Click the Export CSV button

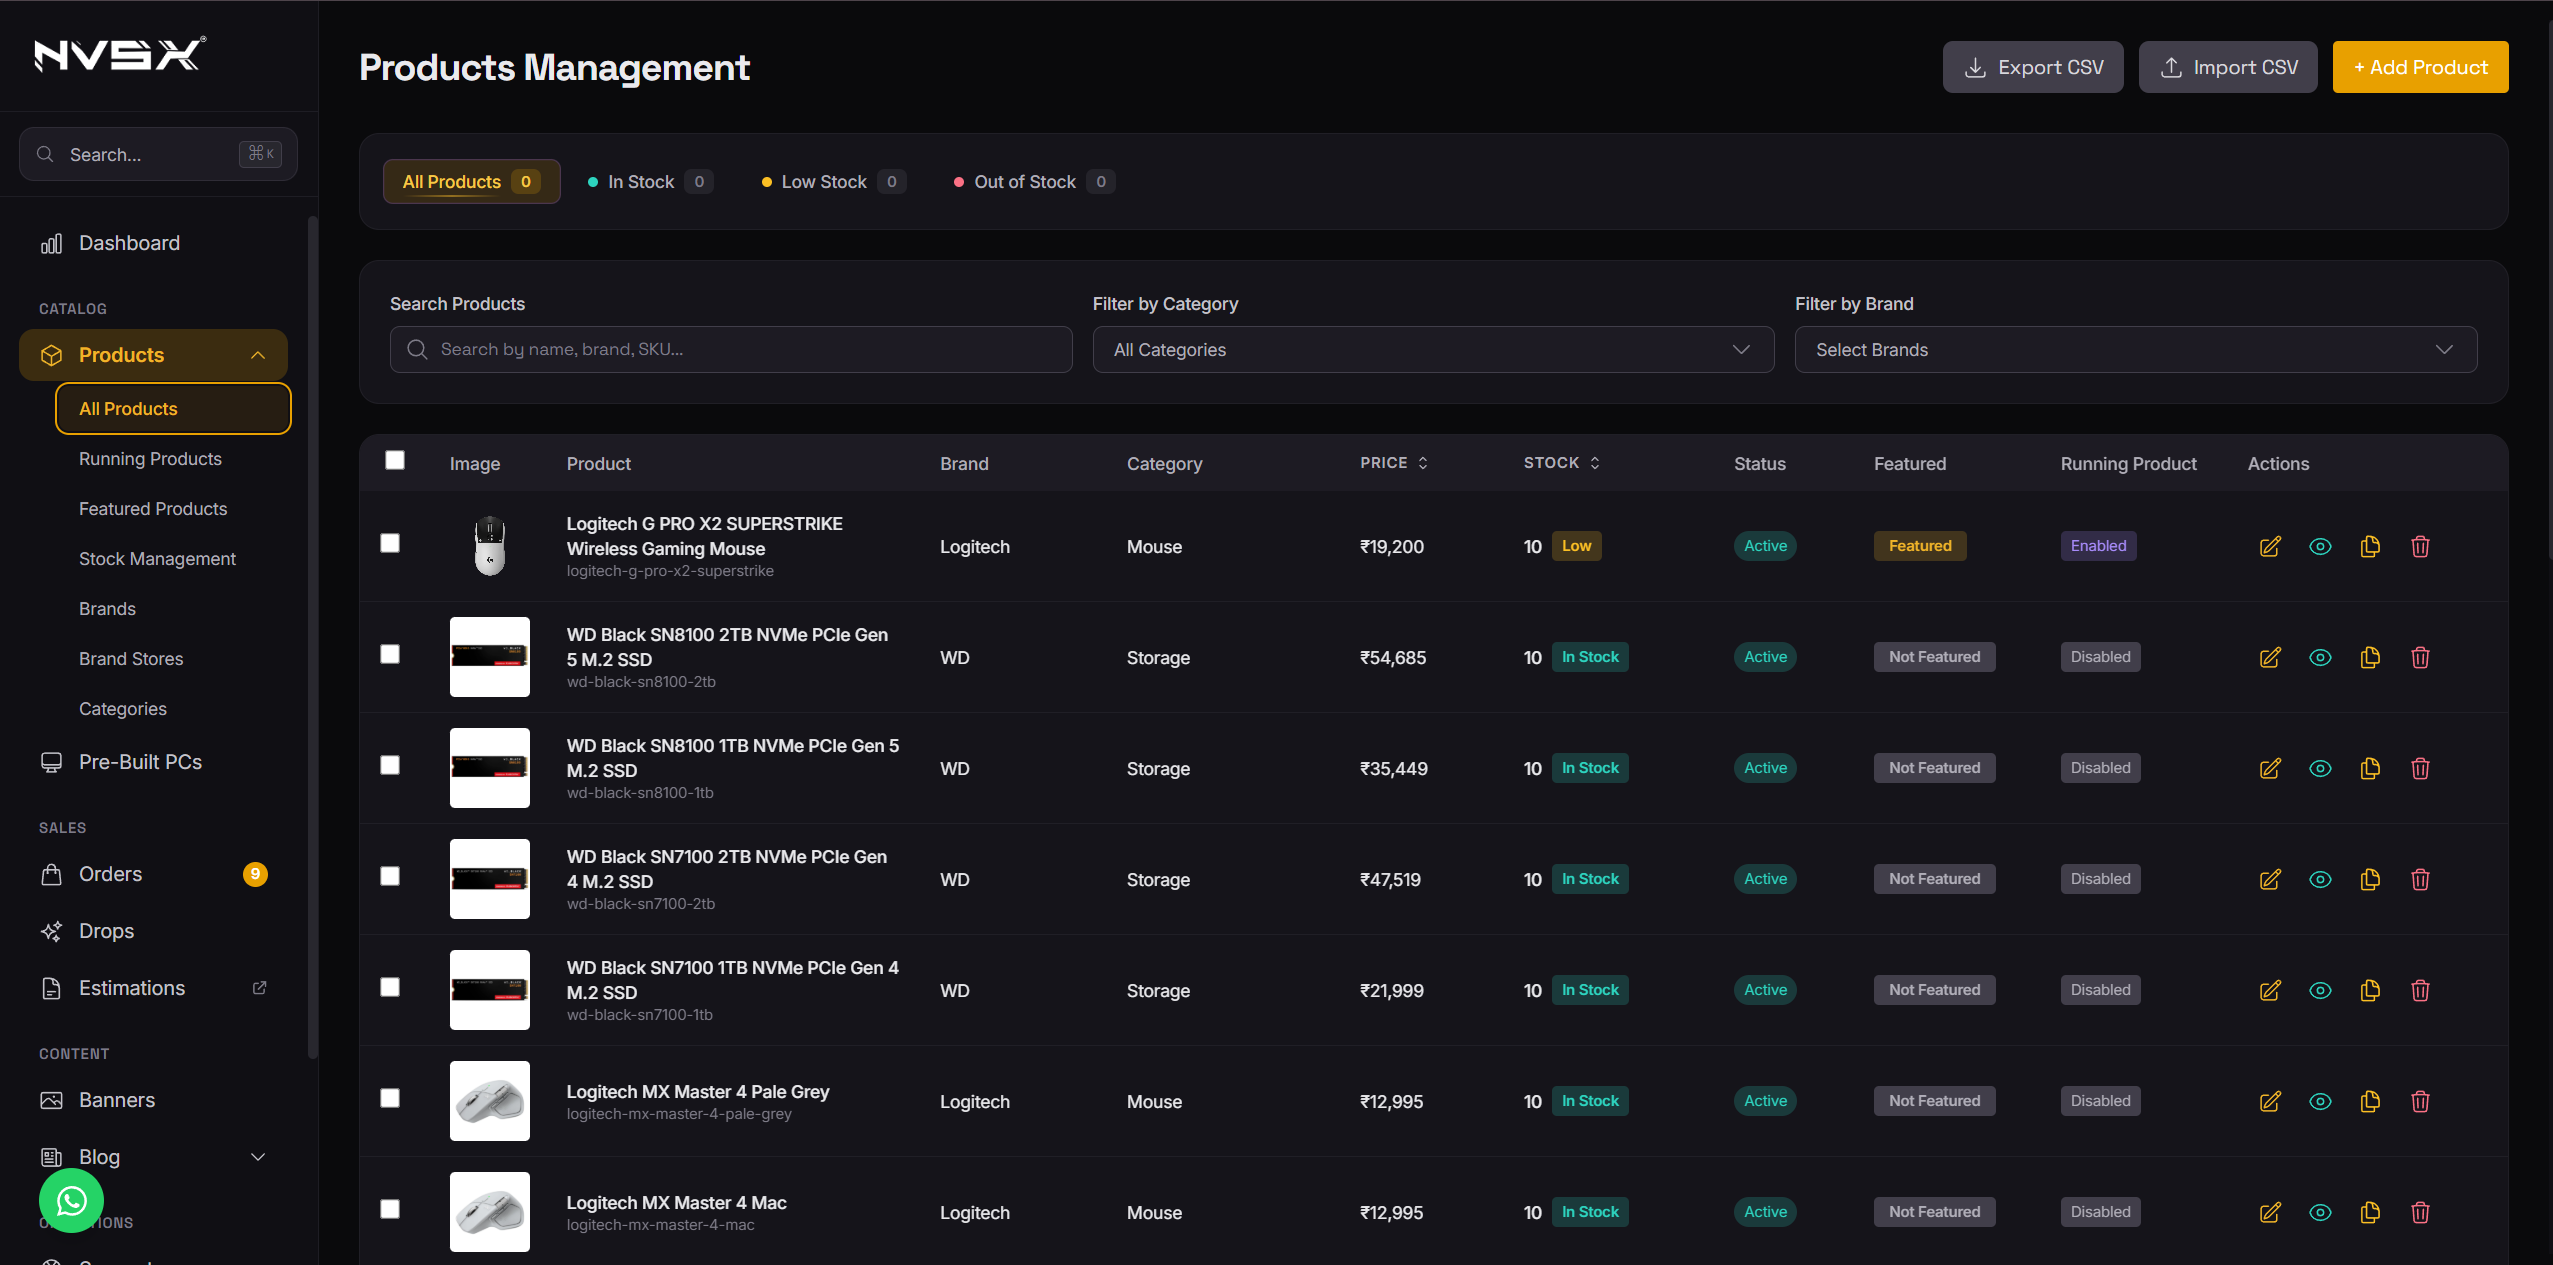(x=2032, y=66)
